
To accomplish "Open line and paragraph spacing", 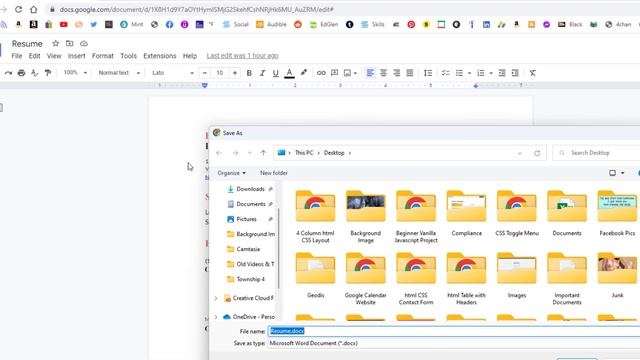I will [x=428, y=73].
